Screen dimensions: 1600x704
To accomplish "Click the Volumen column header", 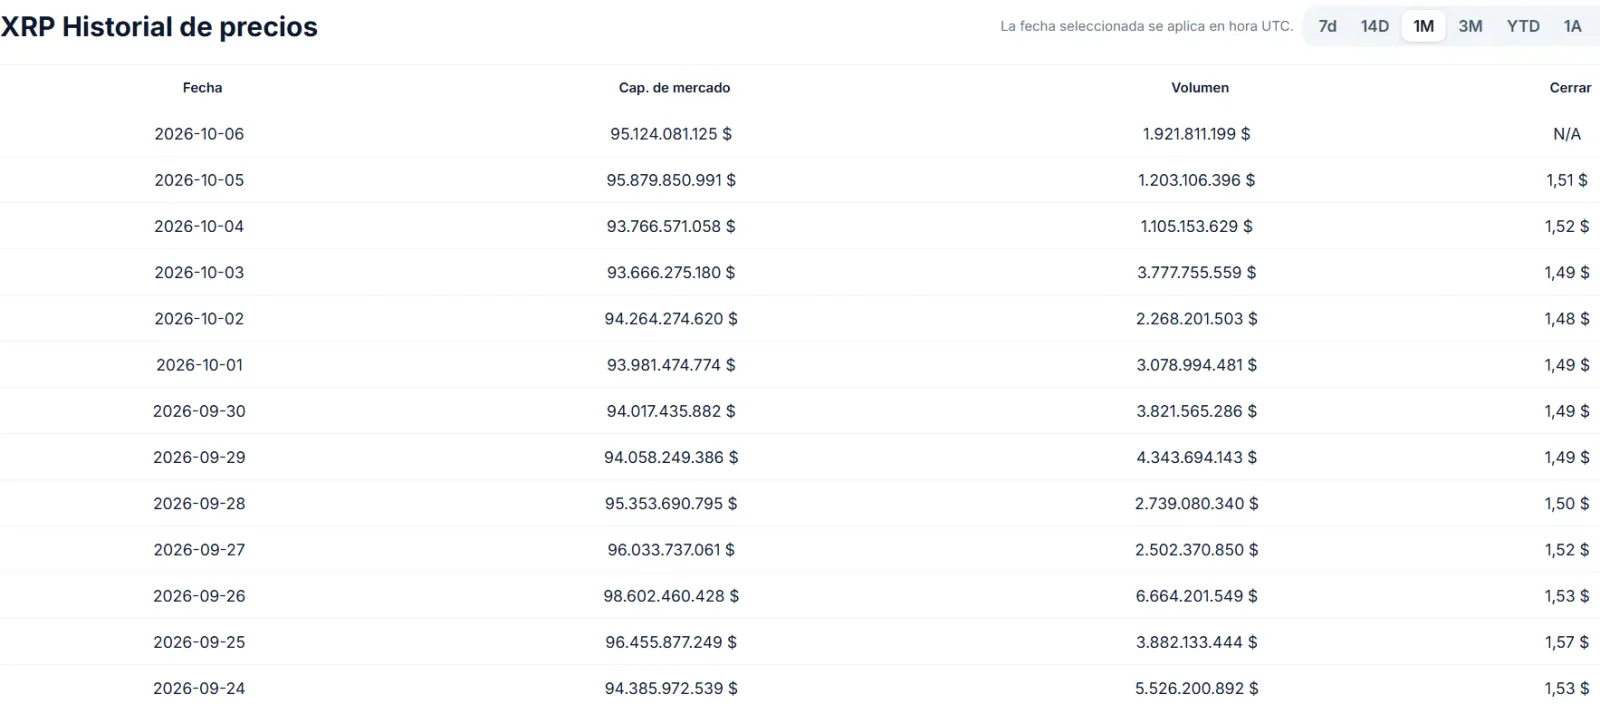I will (x=1200, y=88).
